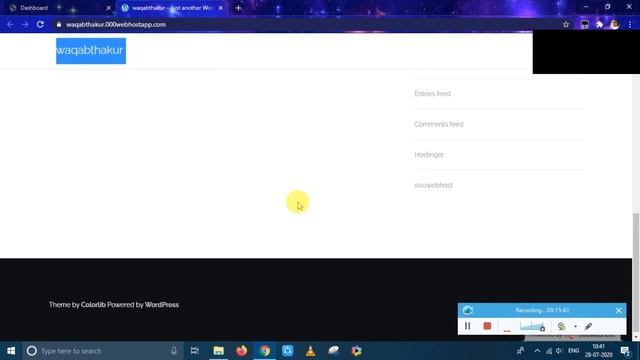Open the Windows notification center
Image resolution: width=640 pixels, height=360 pixels.
625,351
